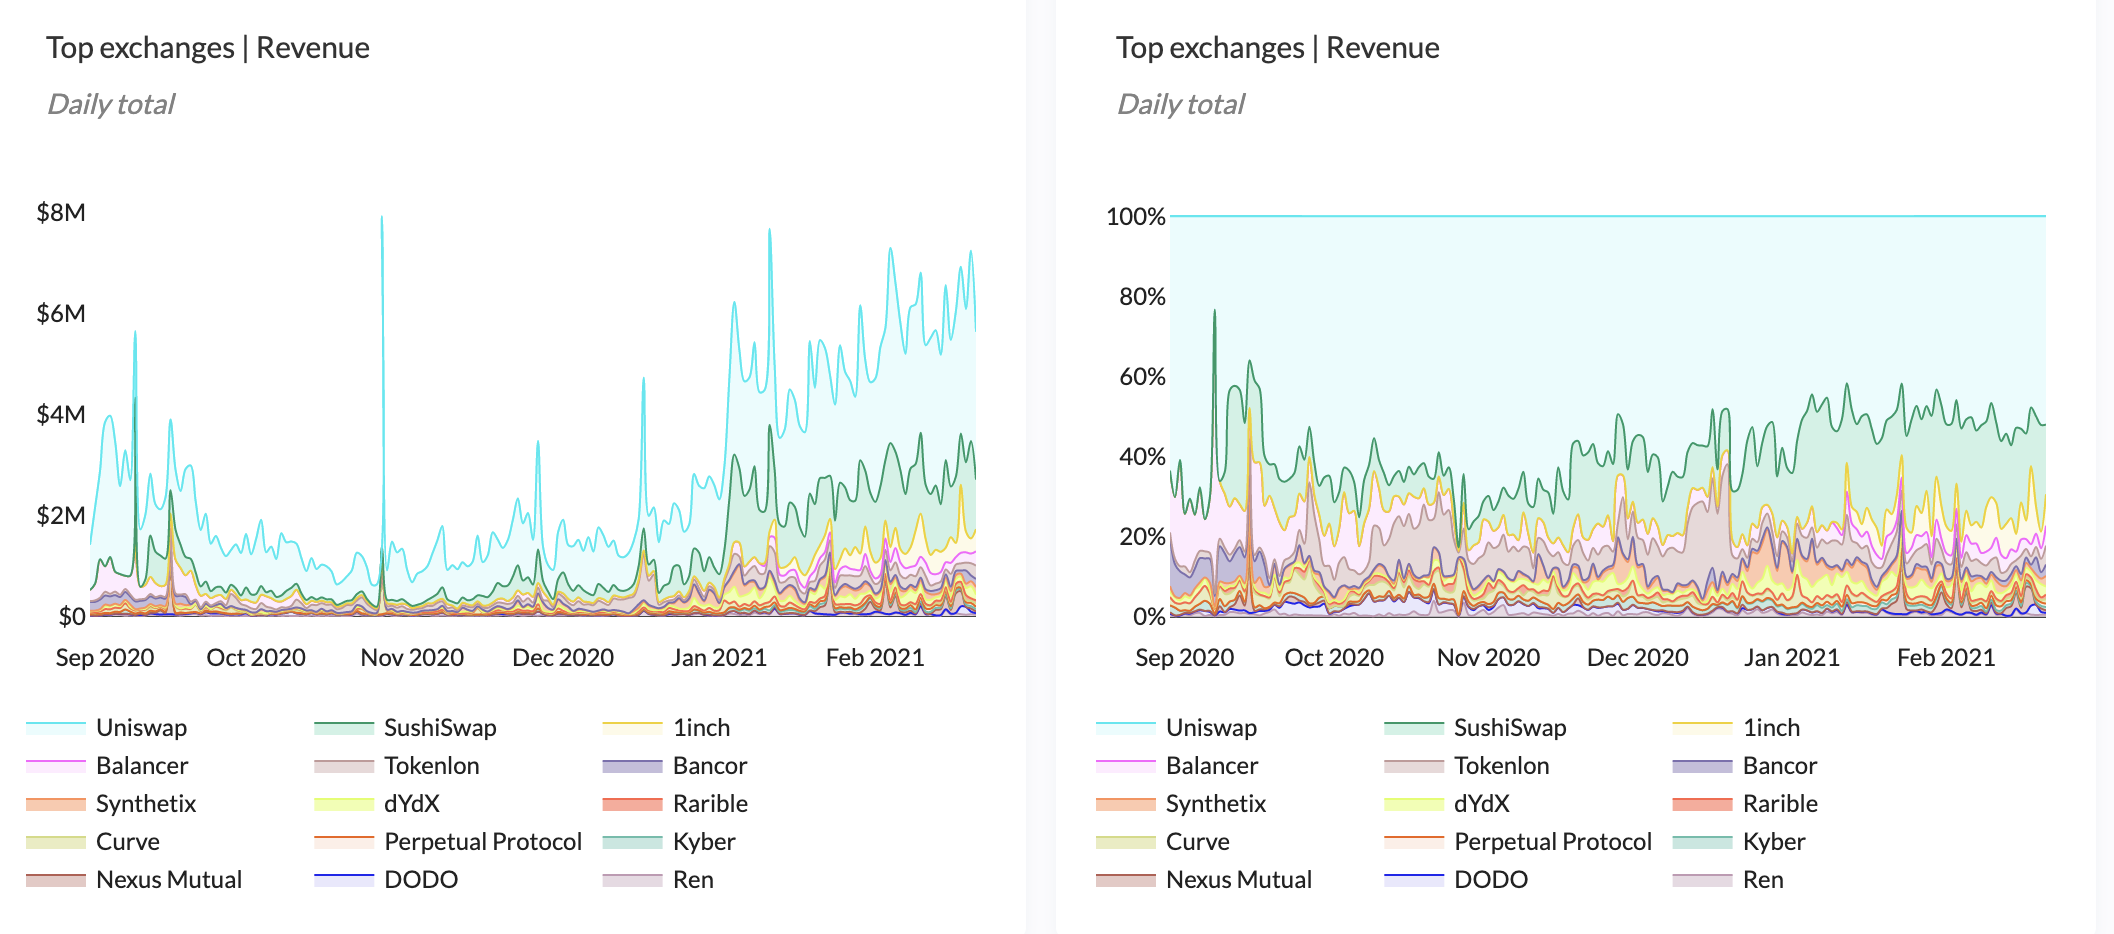Click Rarible legend in right percentage chart

pyautogui.click(x=1745, y=804)
